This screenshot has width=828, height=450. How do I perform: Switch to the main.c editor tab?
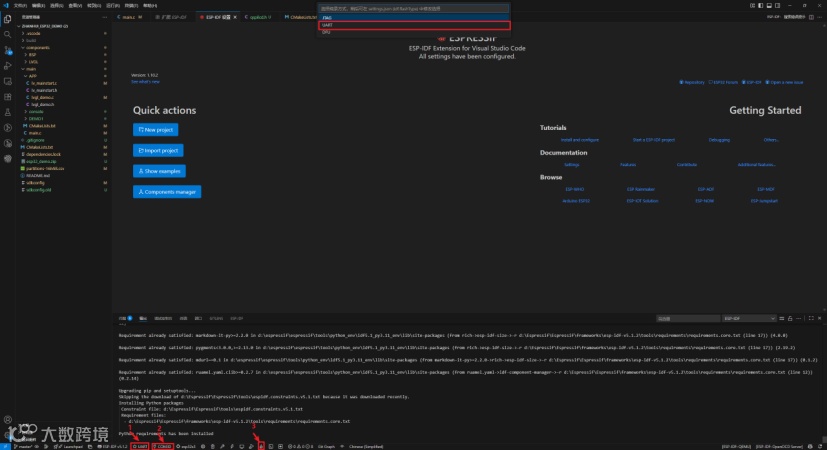point(129,17)
